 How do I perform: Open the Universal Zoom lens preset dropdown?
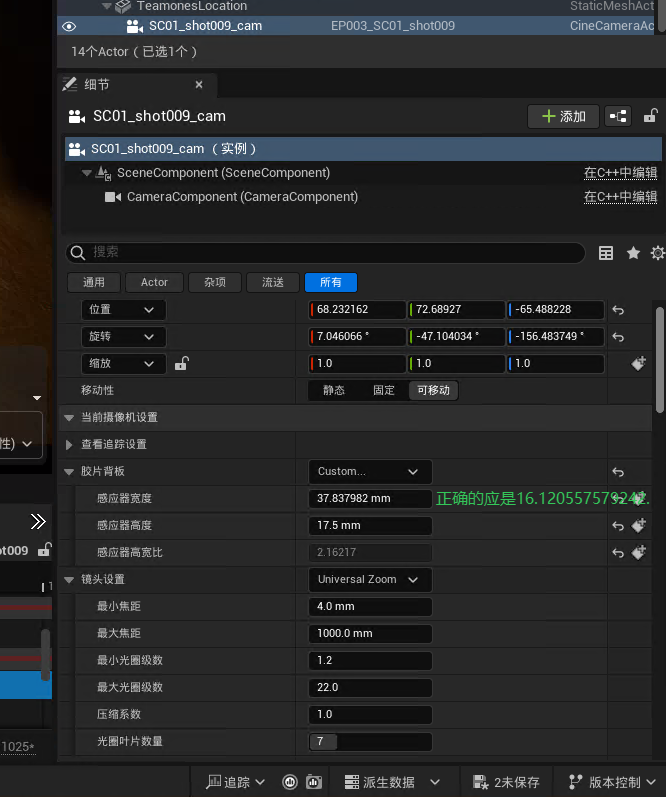point(369,579)
